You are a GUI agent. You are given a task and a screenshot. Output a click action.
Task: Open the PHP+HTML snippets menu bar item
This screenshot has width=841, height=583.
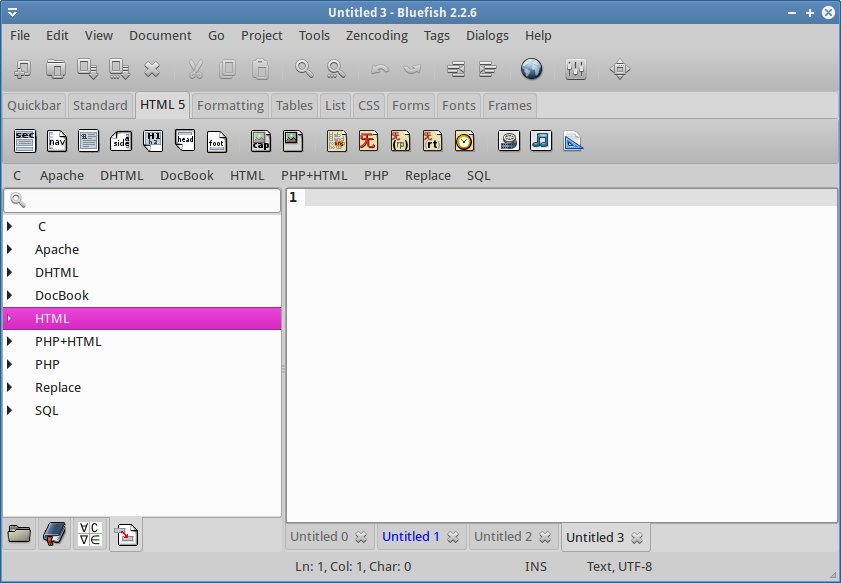(x=314, y=176)
